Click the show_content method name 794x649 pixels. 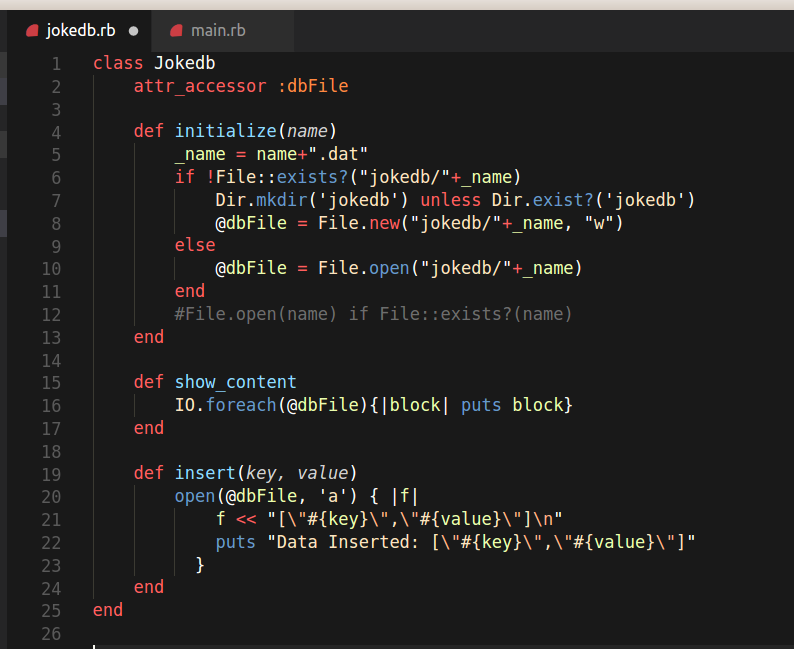point(235,382)
